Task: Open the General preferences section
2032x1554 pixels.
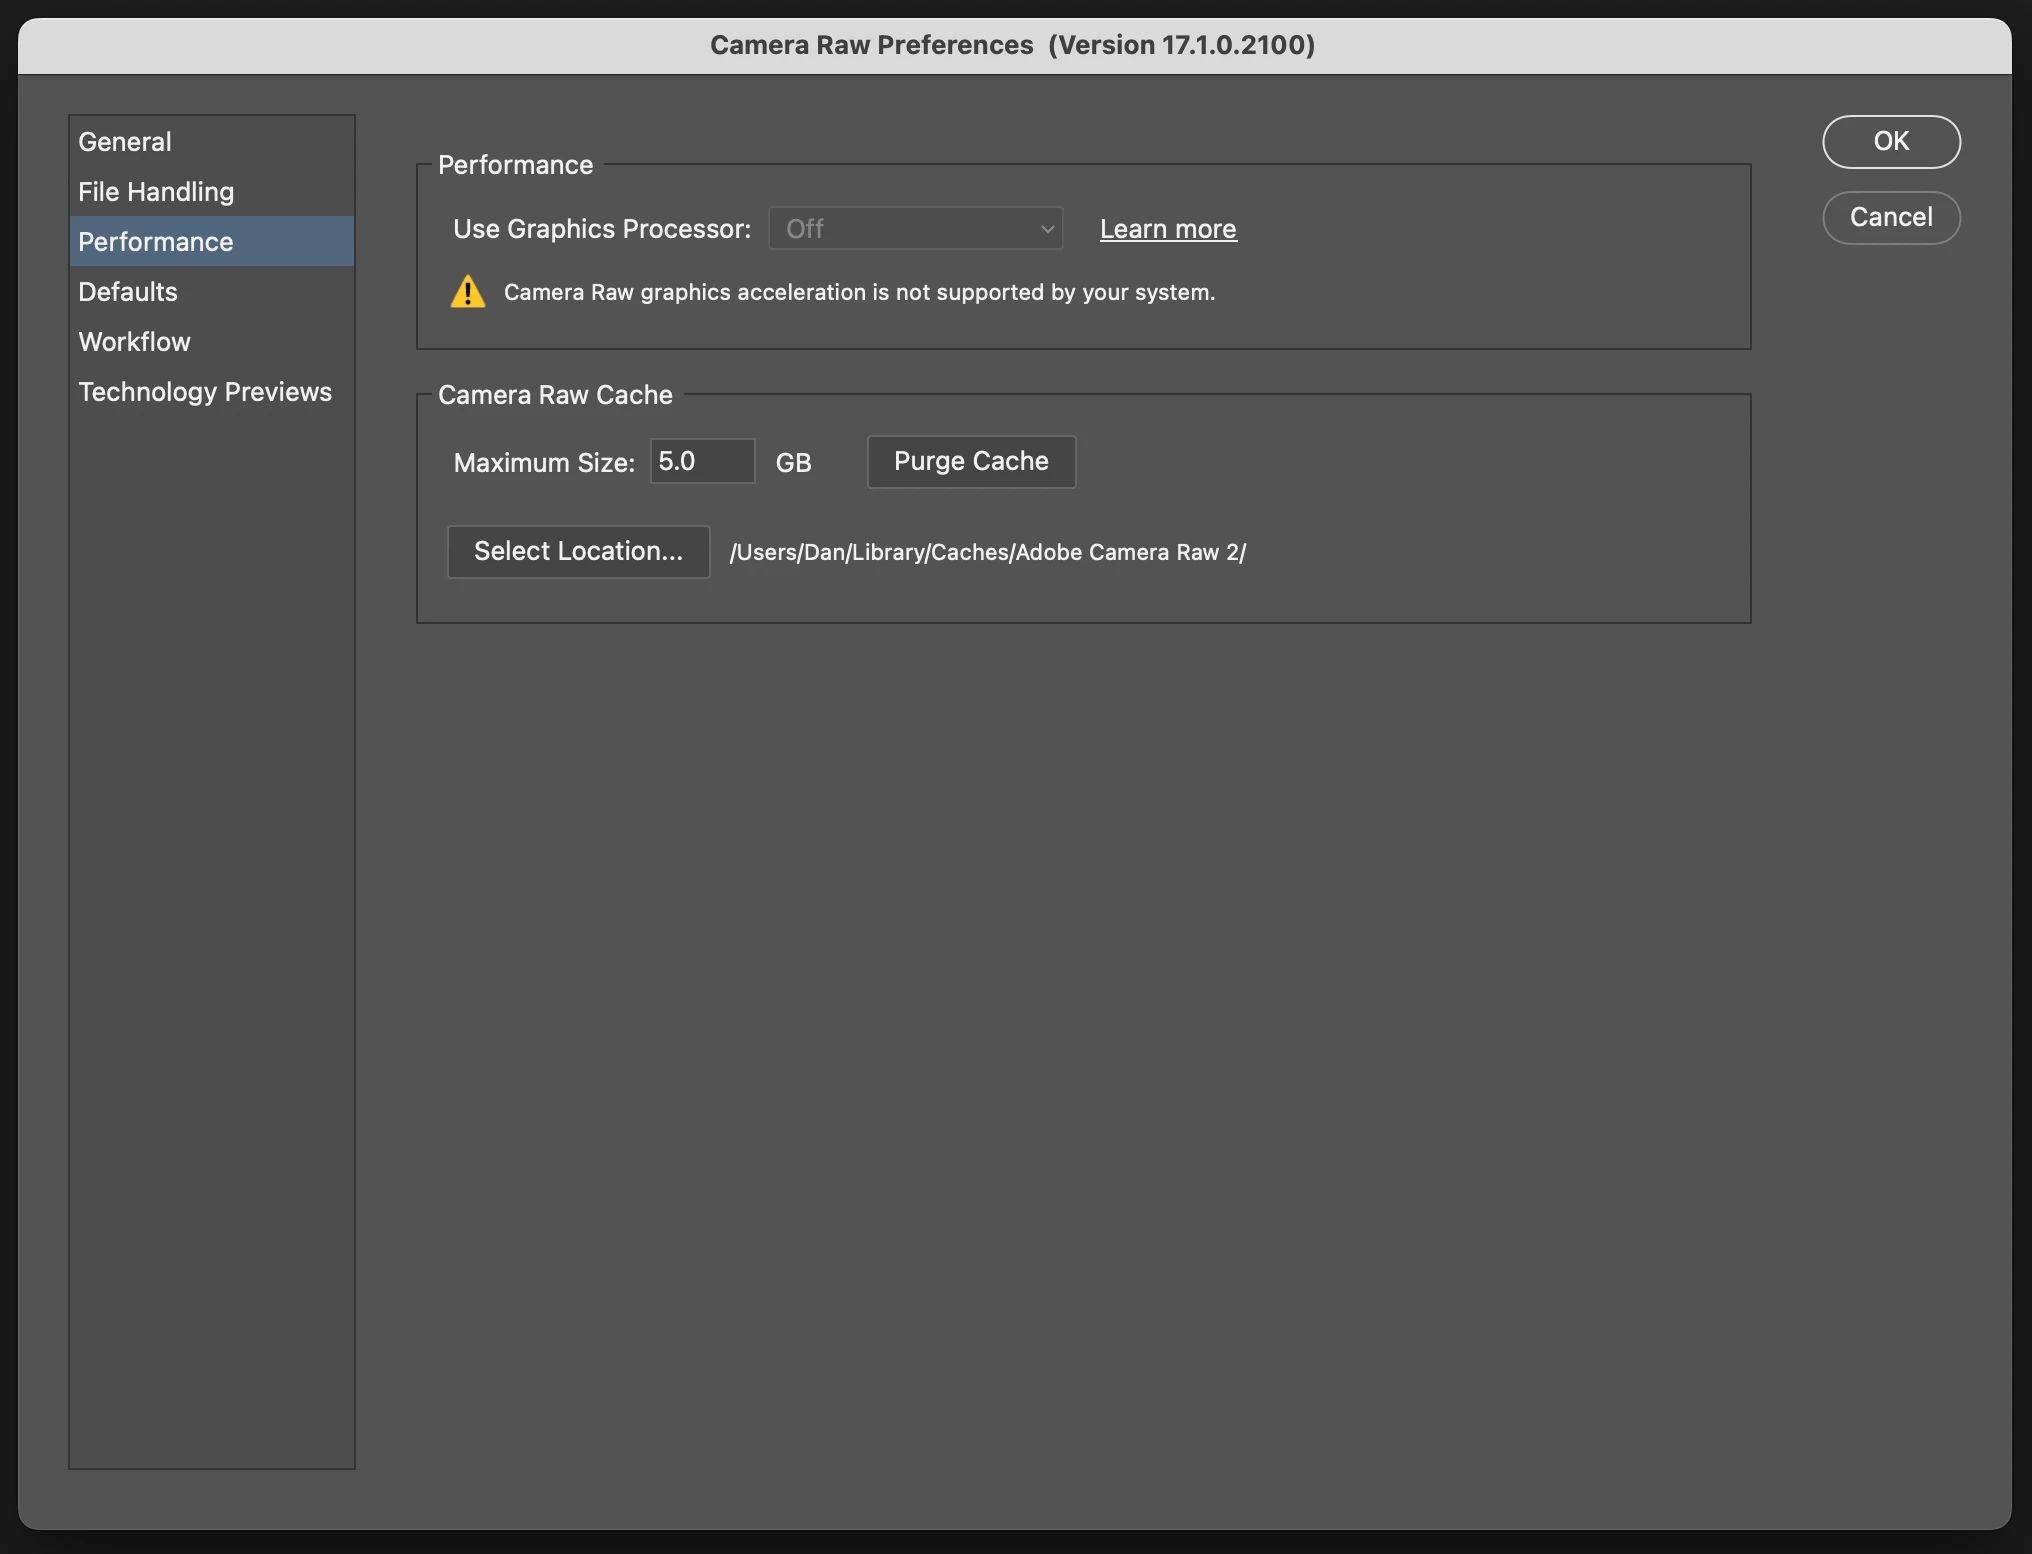Action: coord(125,142)
